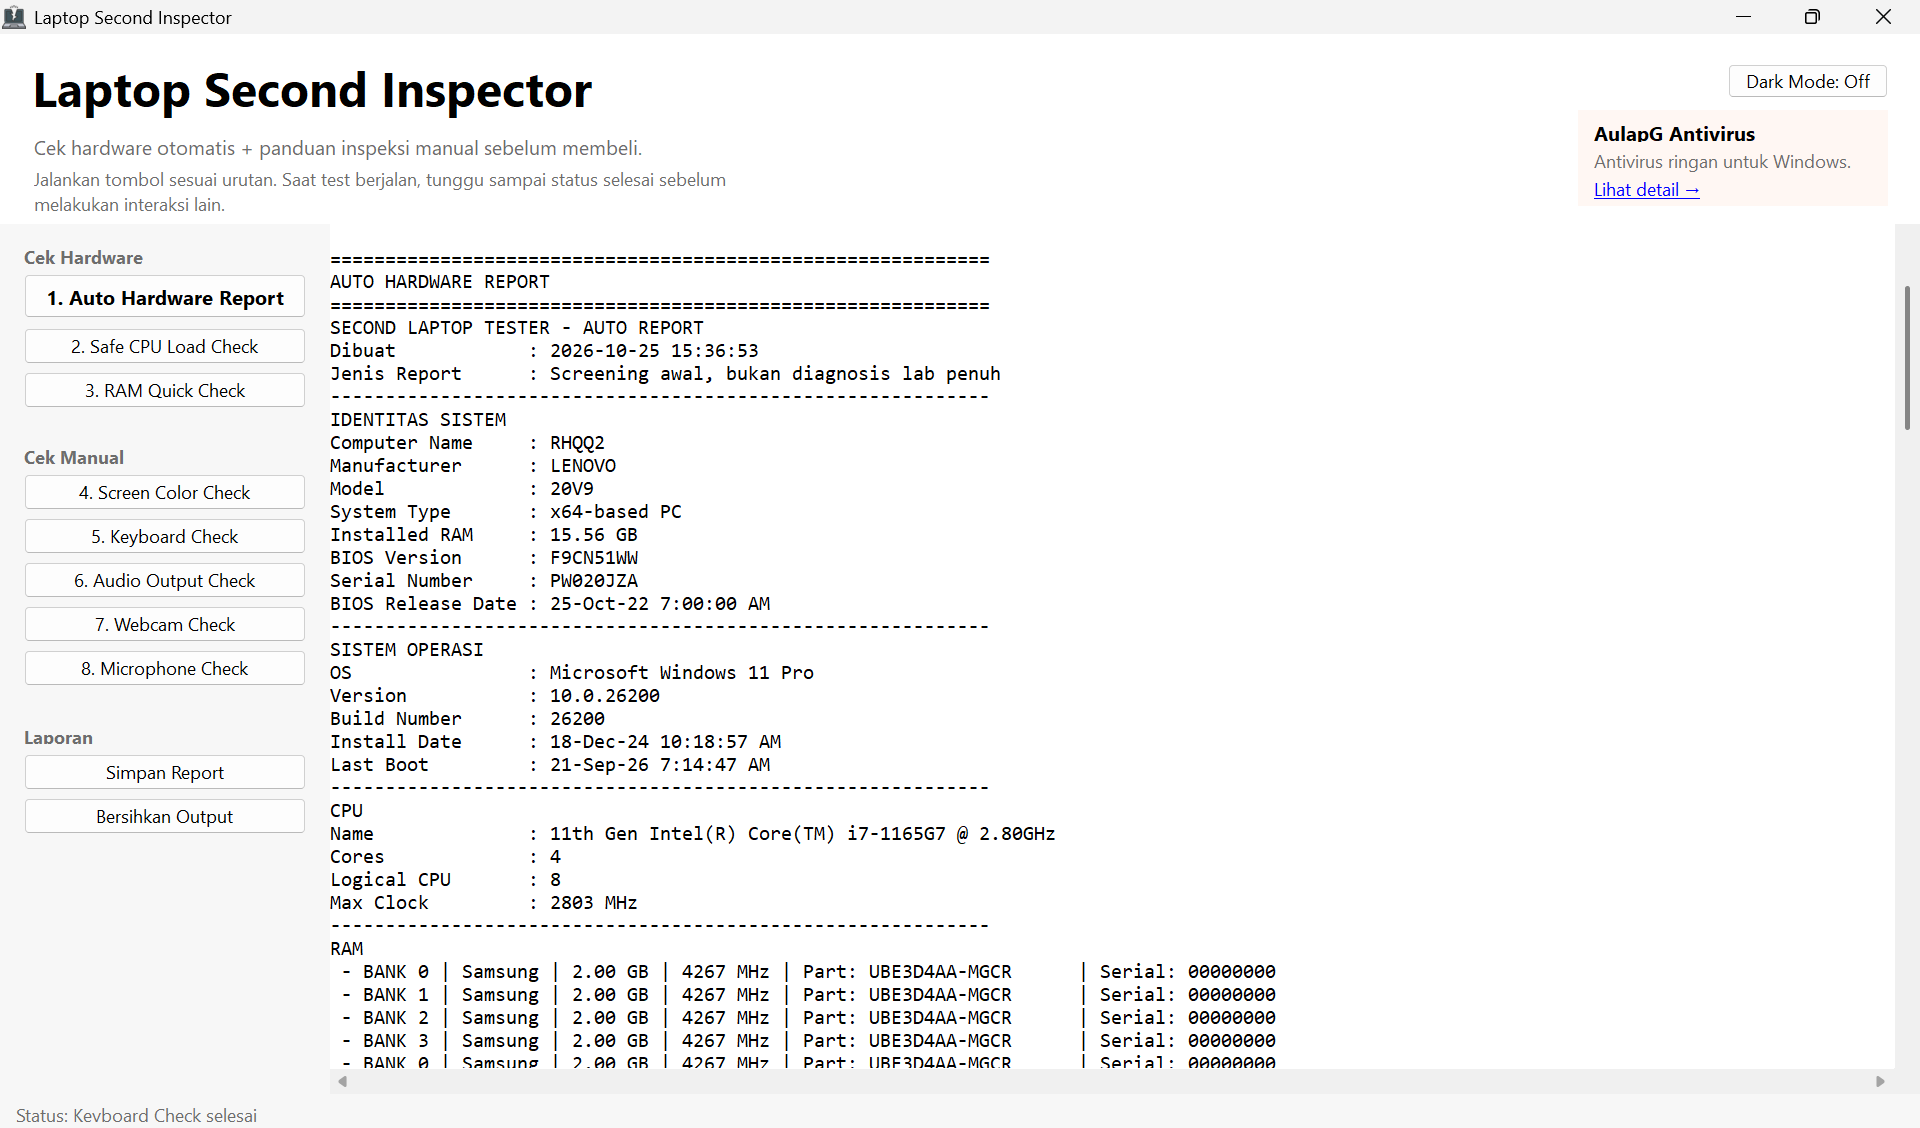Viewport: 1920px width, 1128px height.
Task: Start the Microphone Check
Action: pos(165,669)
